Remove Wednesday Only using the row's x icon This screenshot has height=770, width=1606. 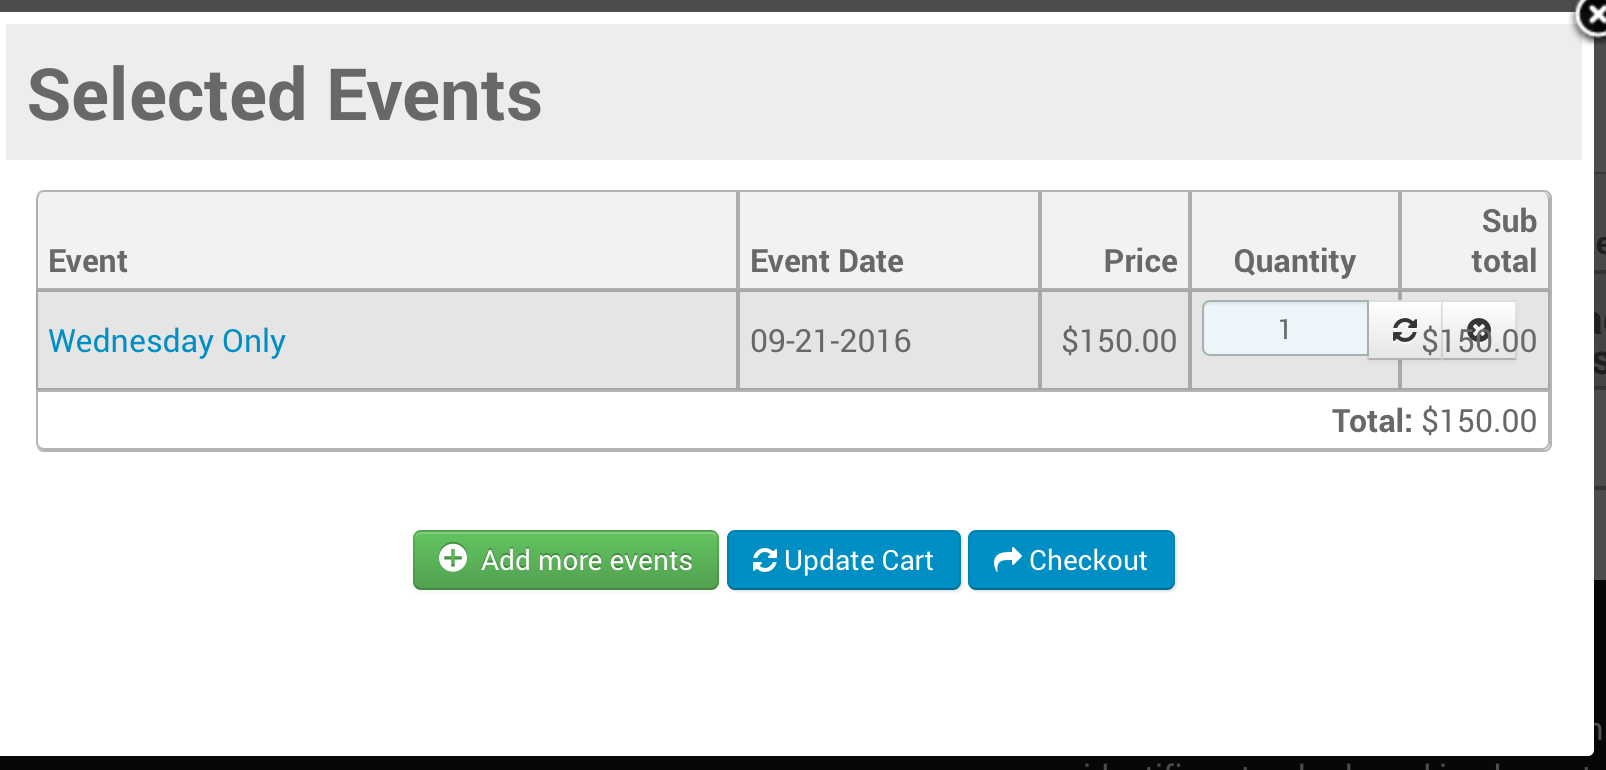[x=1479, y=330]
